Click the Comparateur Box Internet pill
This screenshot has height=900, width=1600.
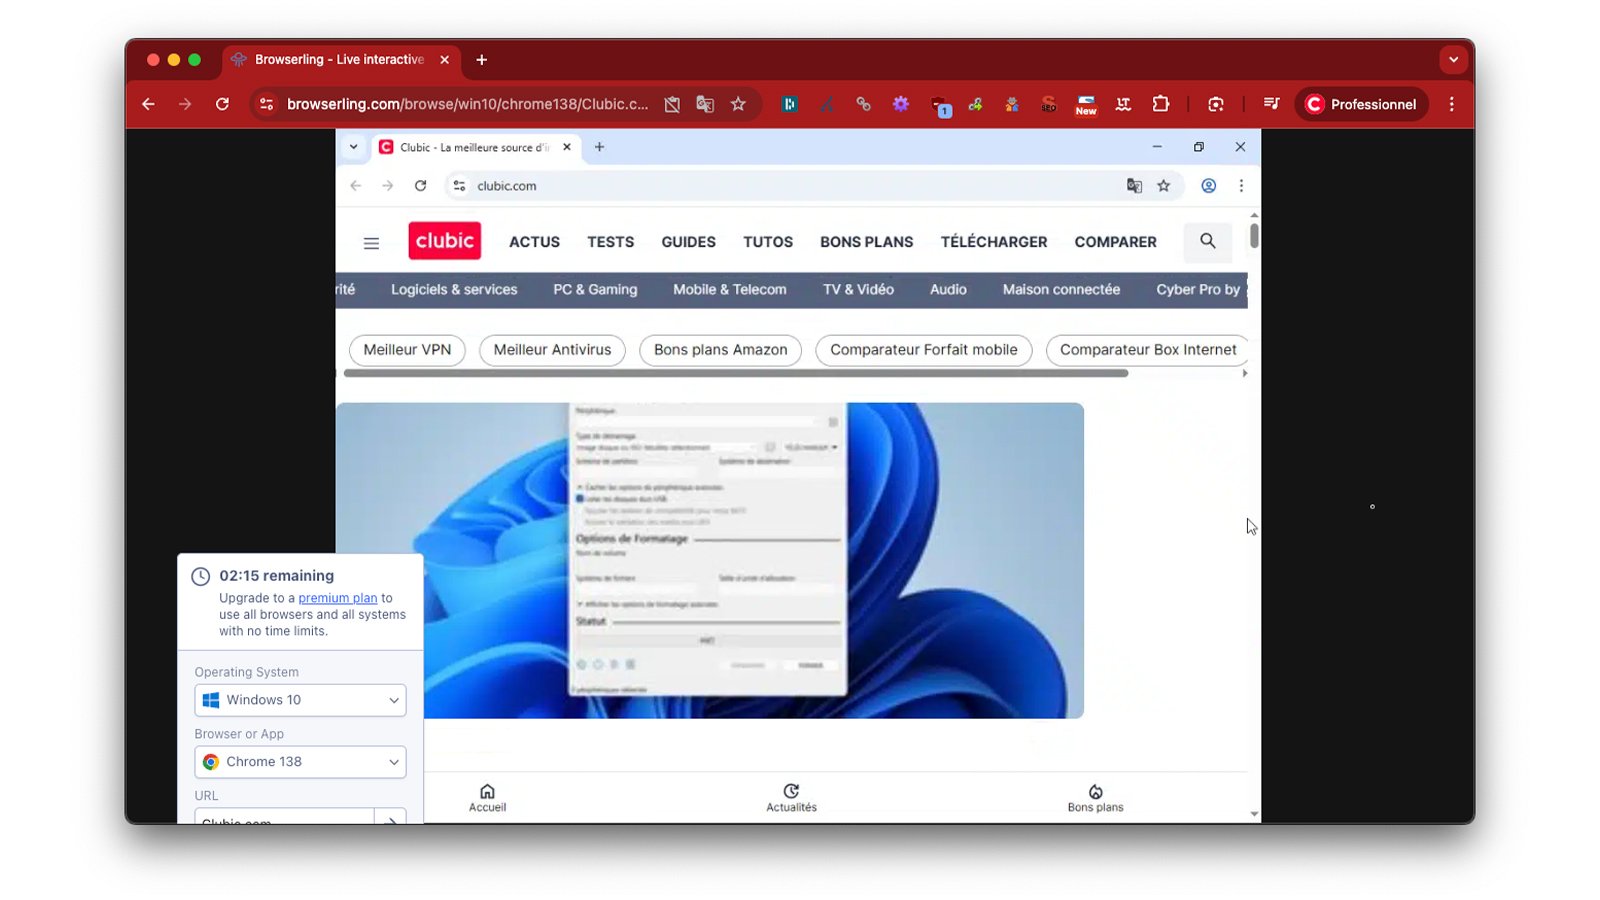[1148, 350]
